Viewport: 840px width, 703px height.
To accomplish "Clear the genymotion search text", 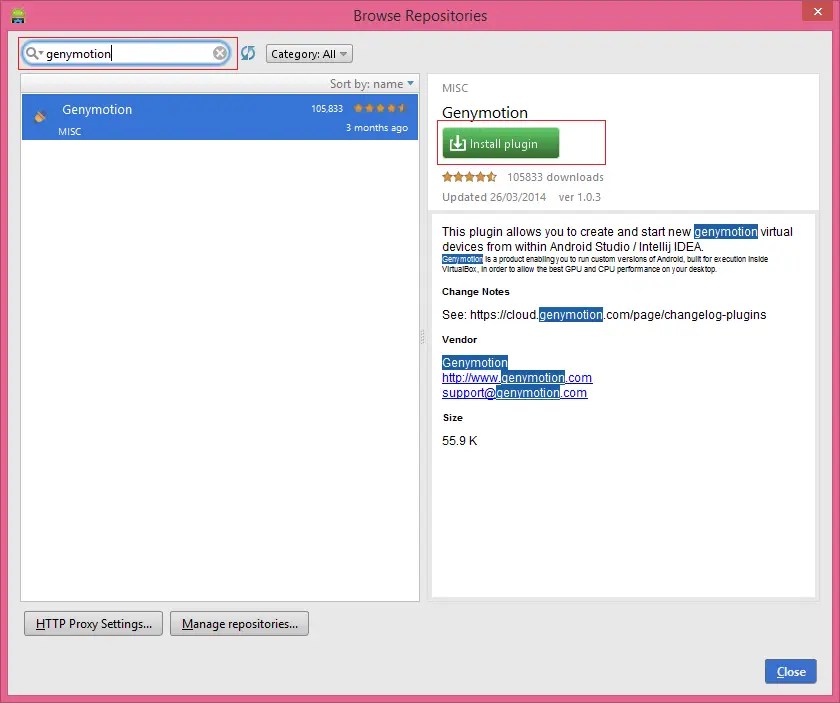I will (220, 53).
